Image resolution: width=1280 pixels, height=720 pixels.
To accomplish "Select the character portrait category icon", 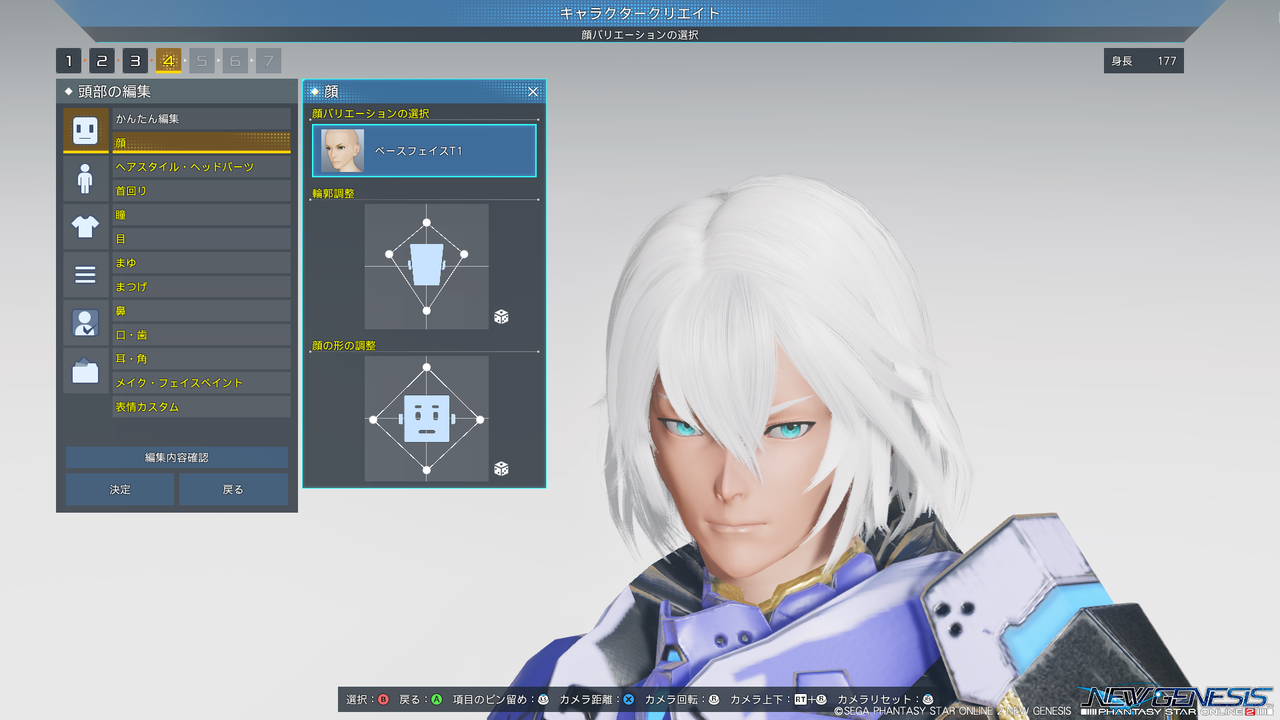I will tap(86, 323).
